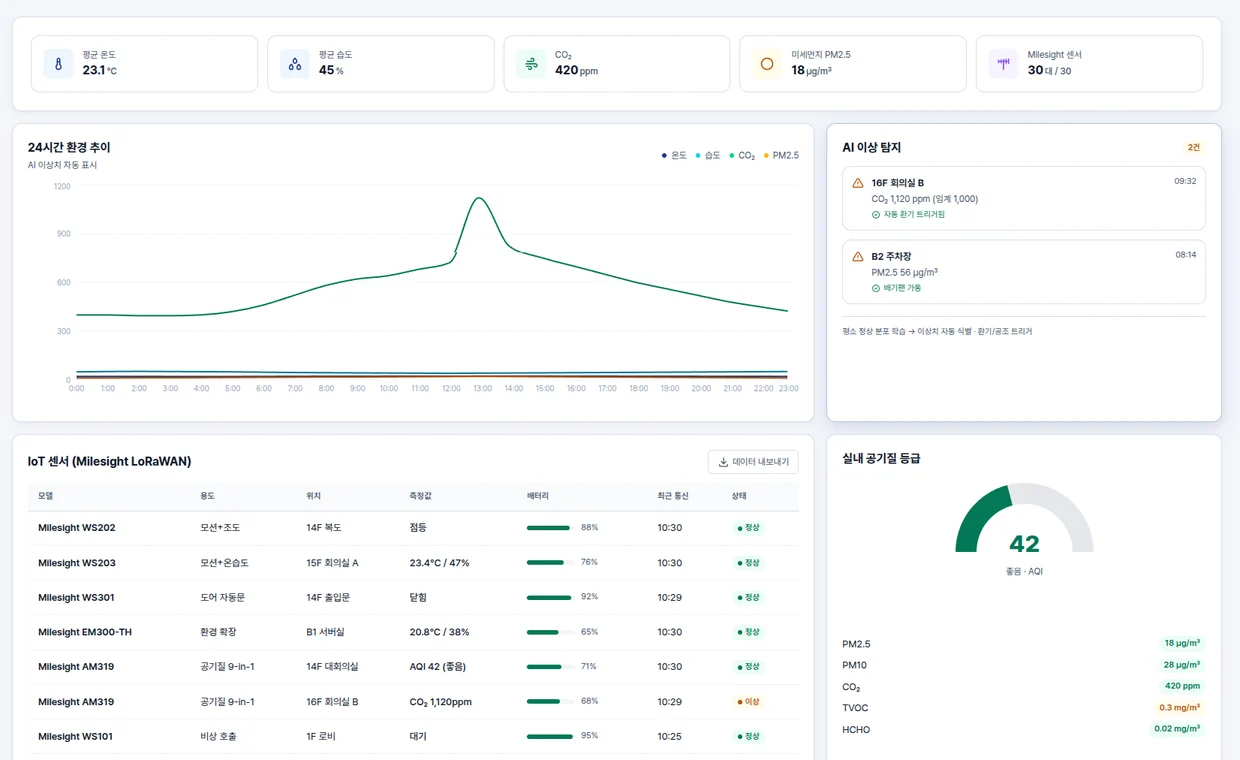Toggle the 온도 series in the chart legend

674,155
